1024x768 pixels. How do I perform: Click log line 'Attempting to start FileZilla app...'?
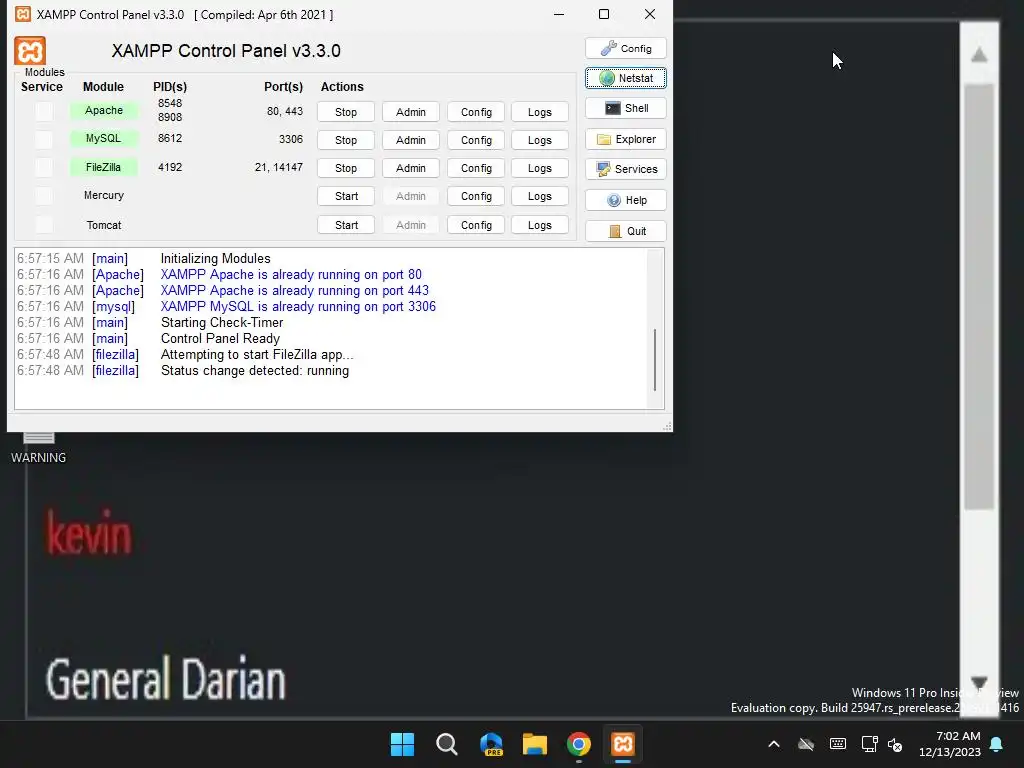click(257, 355)
